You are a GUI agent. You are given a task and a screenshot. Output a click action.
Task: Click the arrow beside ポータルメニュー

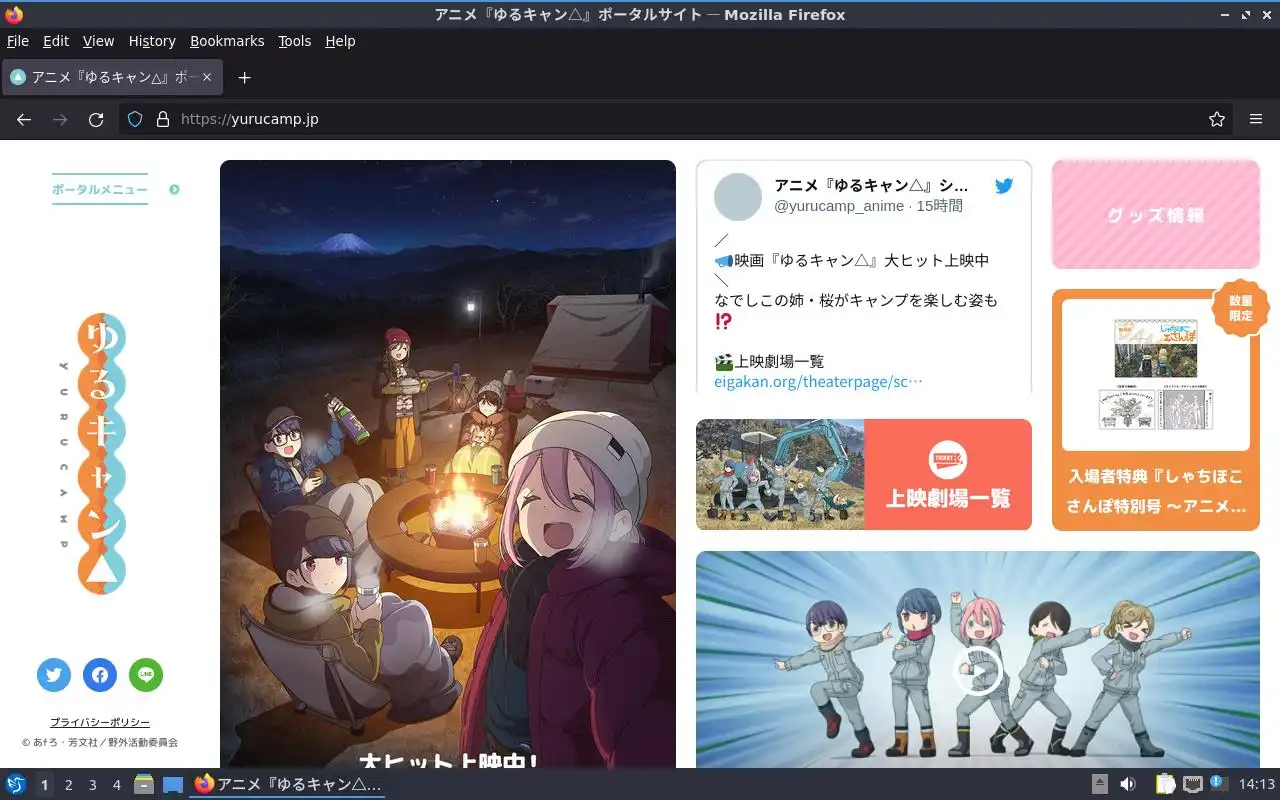(174, 189)
